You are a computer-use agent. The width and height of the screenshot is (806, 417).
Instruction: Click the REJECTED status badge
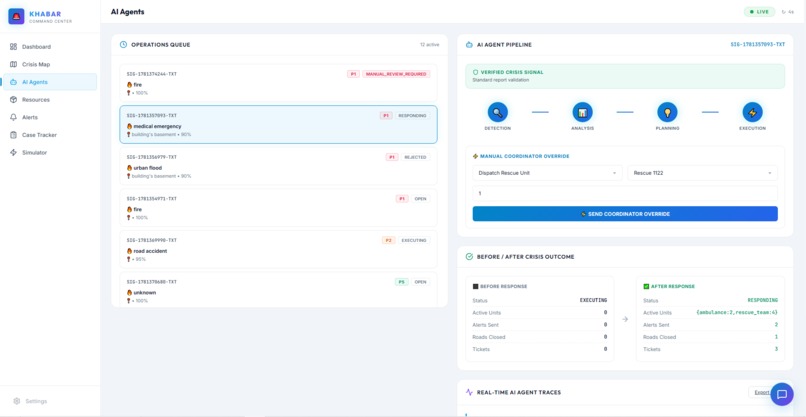tap(415, 157)
